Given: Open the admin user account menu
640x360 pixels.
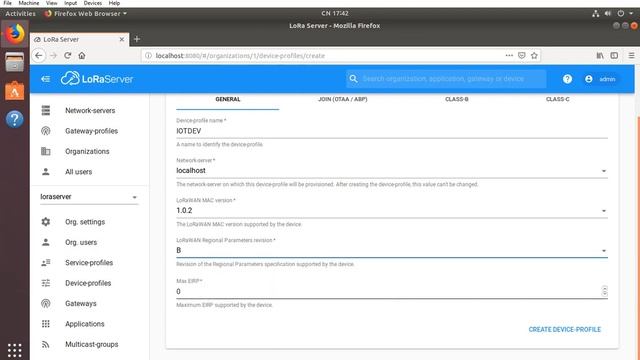Looking at the screenshot, I should (600, 79).
